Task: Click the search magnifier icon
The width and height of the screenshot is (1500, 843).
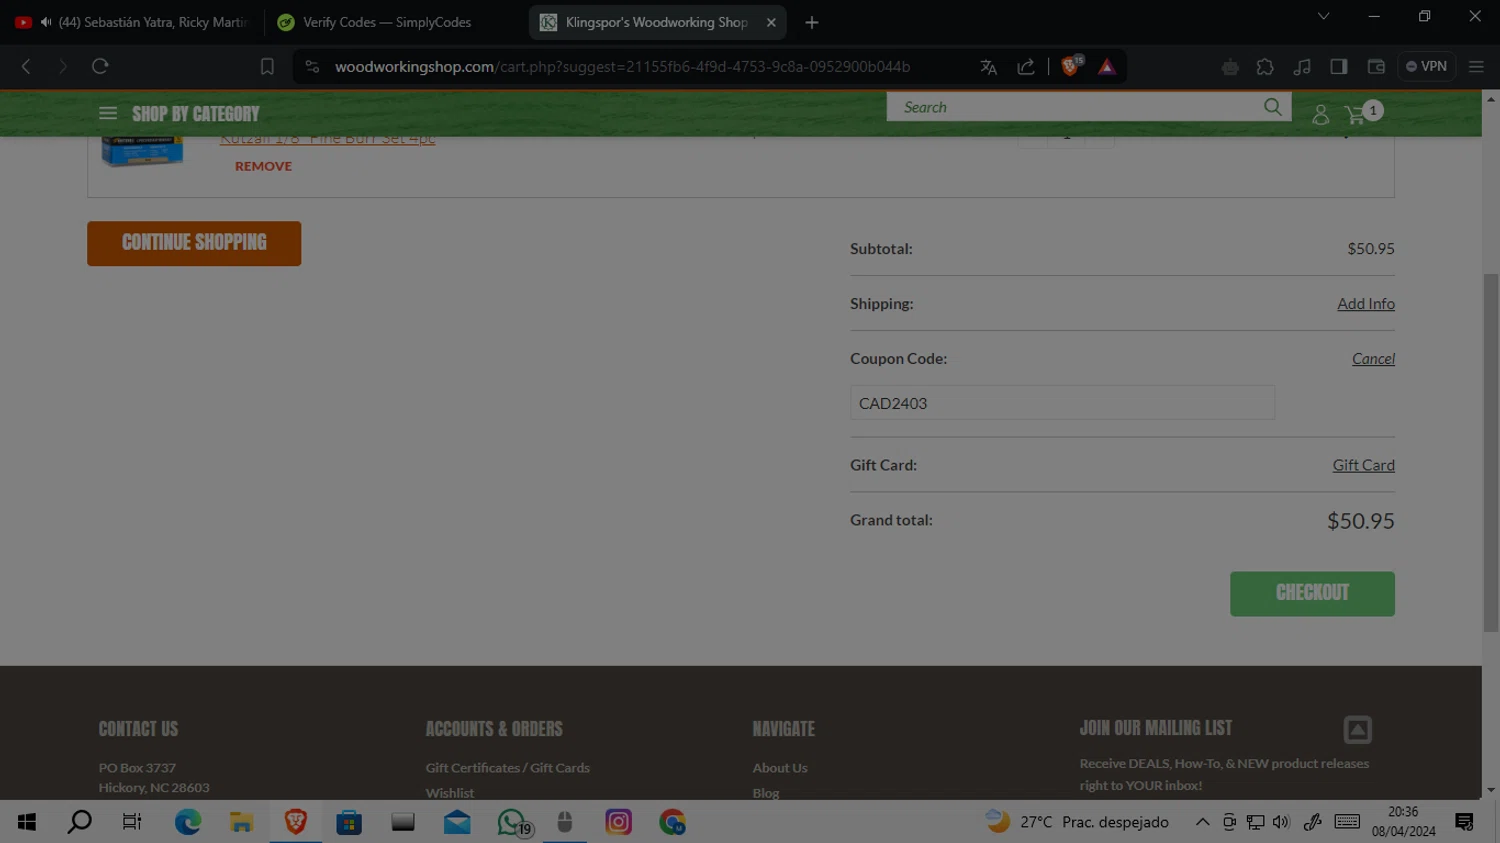Action: (1272, 107)
